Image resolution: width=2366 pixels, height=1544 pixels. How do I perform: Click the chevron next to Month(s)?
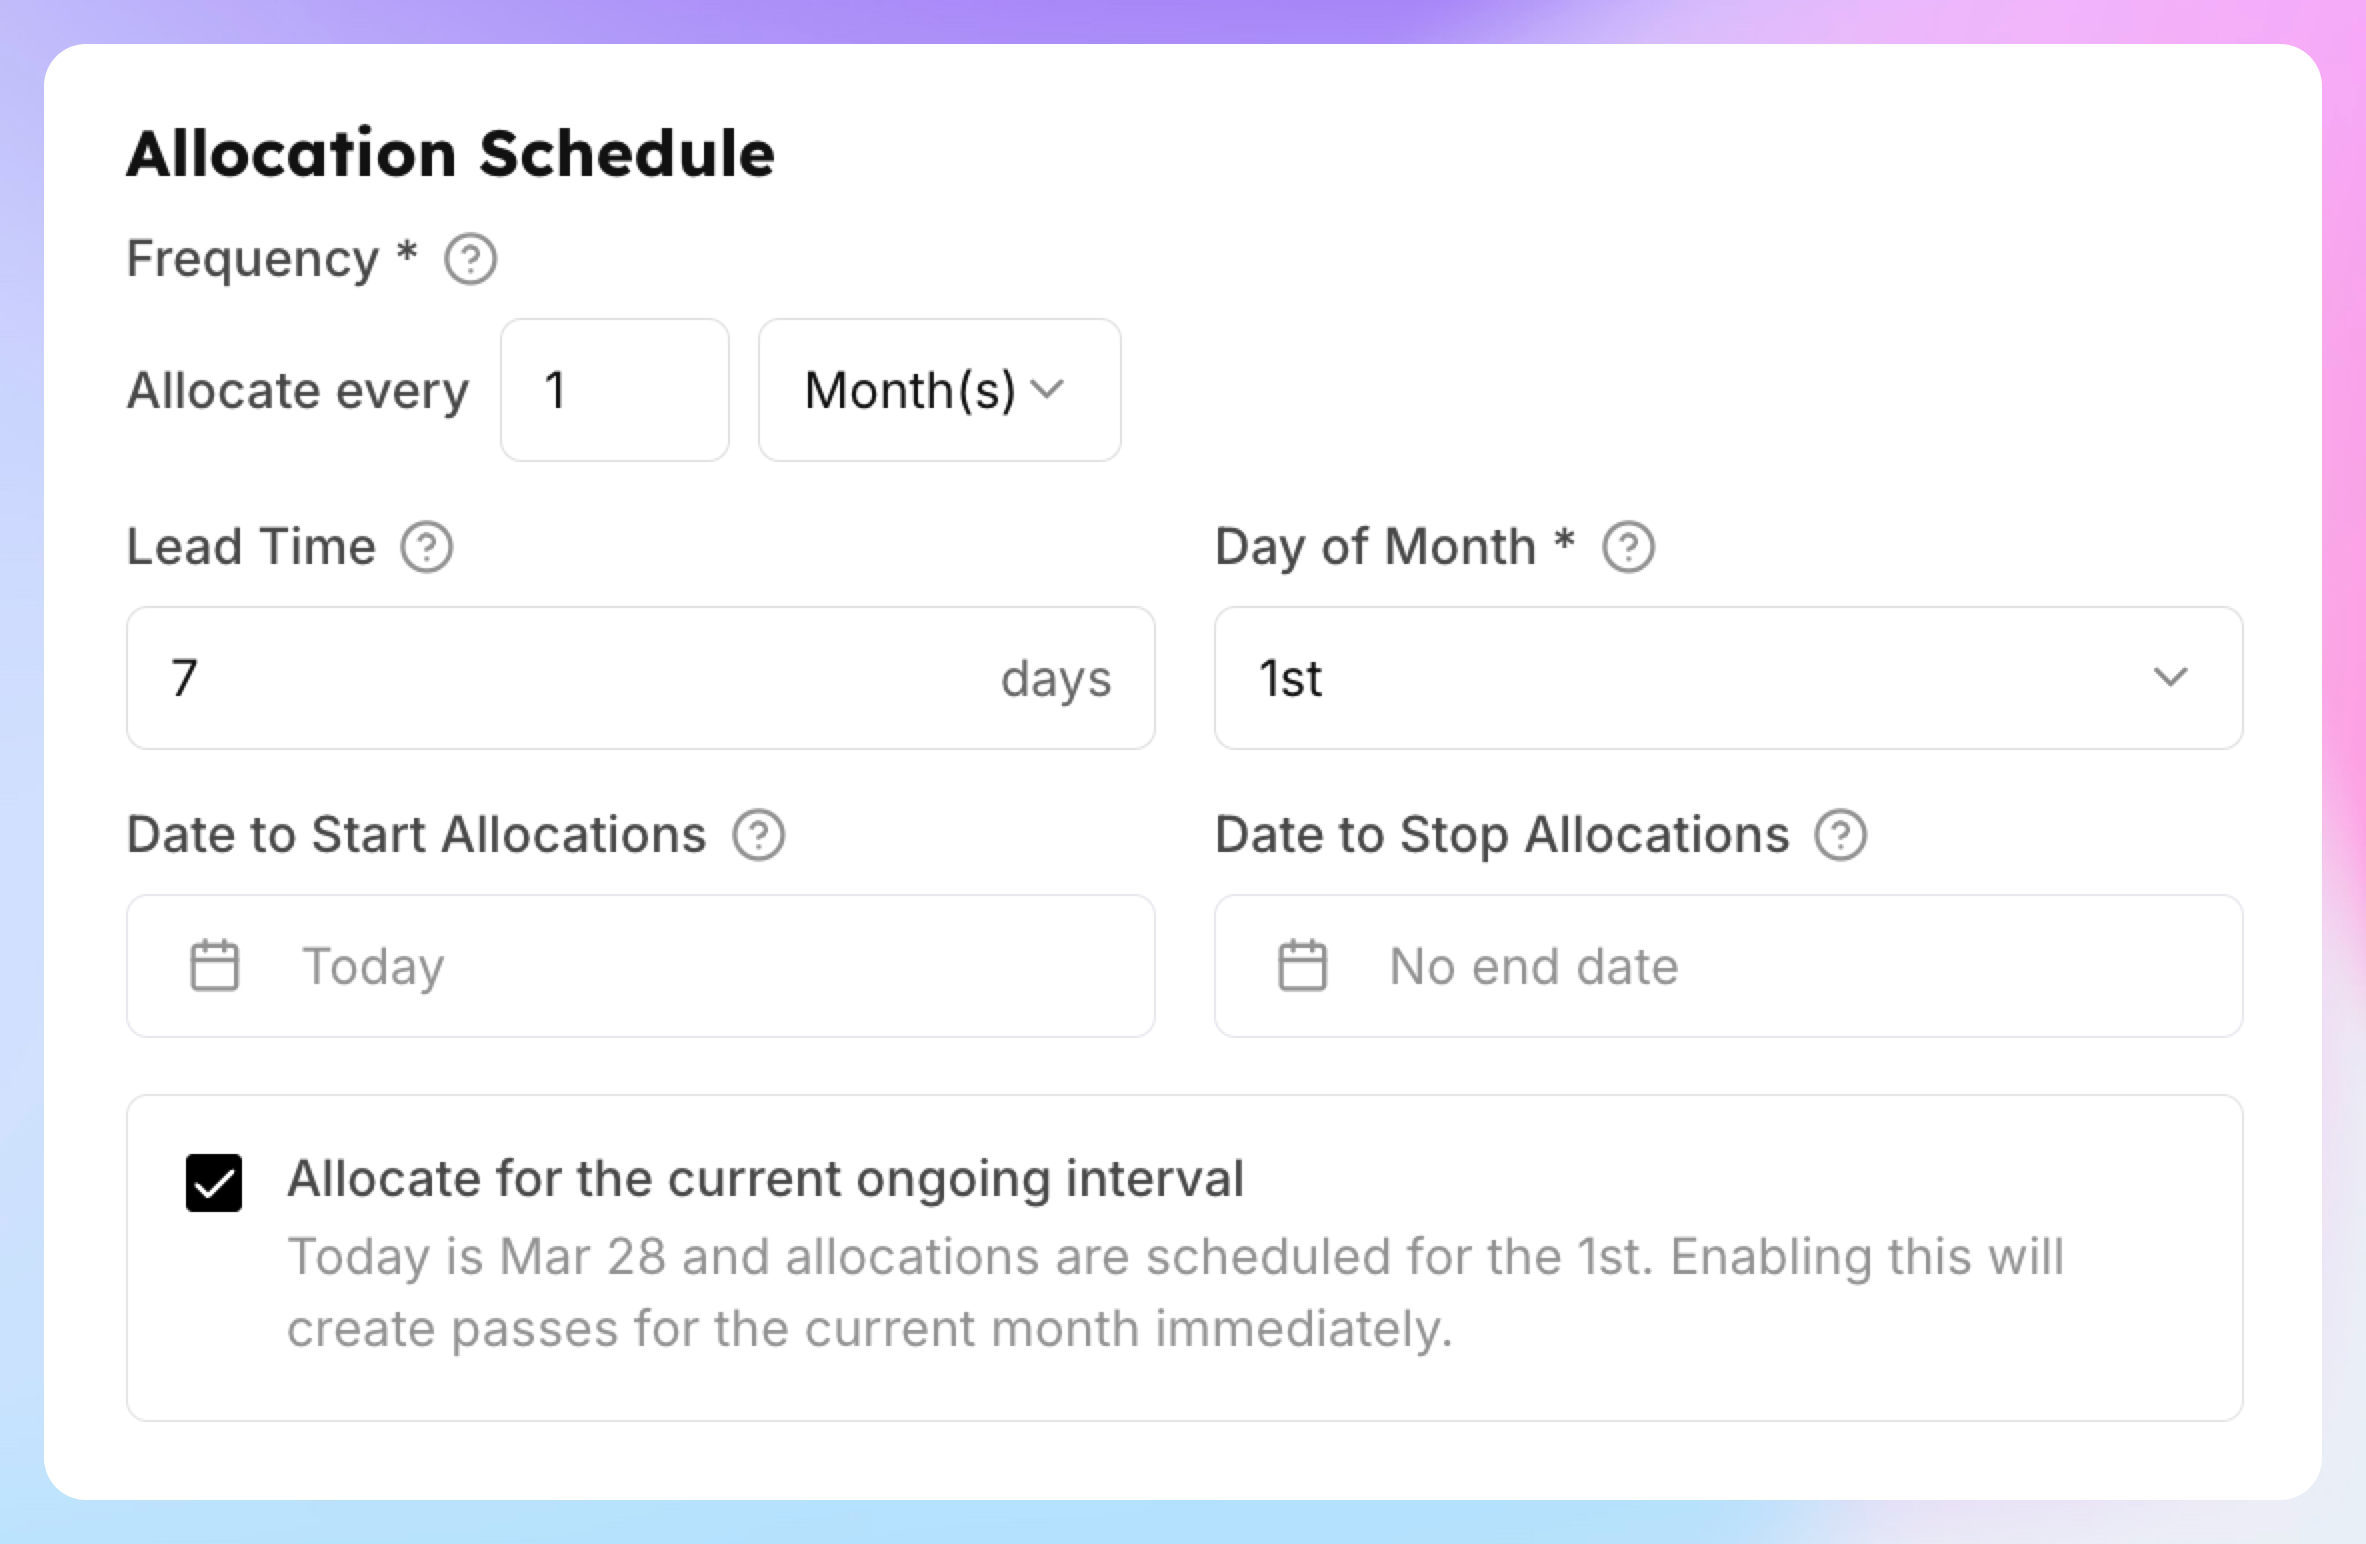click(1047, 389)
